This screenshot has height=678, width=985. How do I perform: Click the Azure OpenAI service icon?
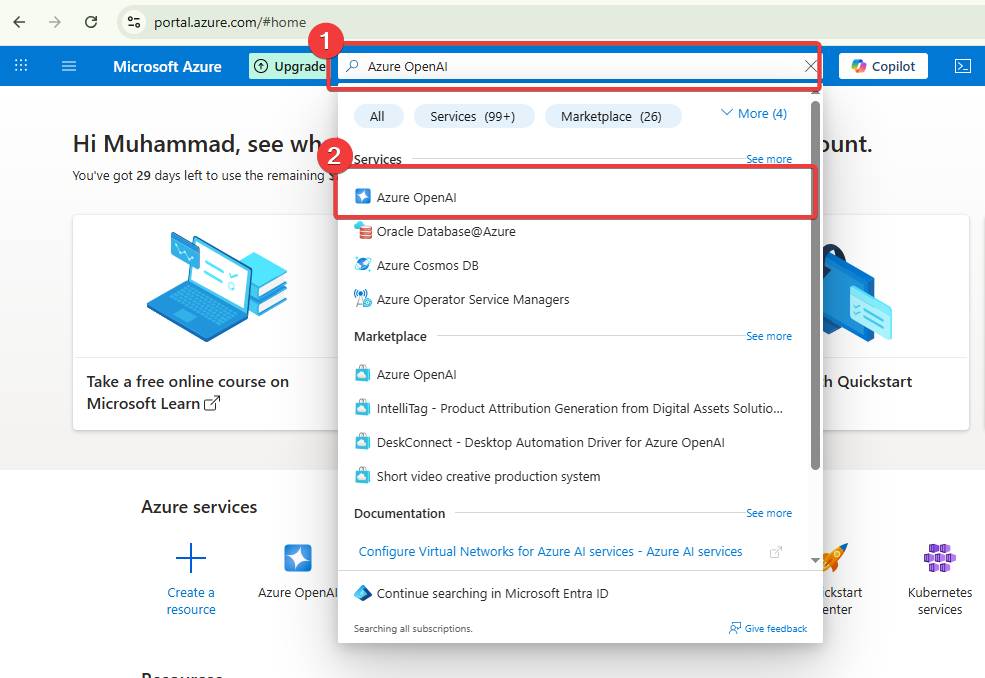362,197
